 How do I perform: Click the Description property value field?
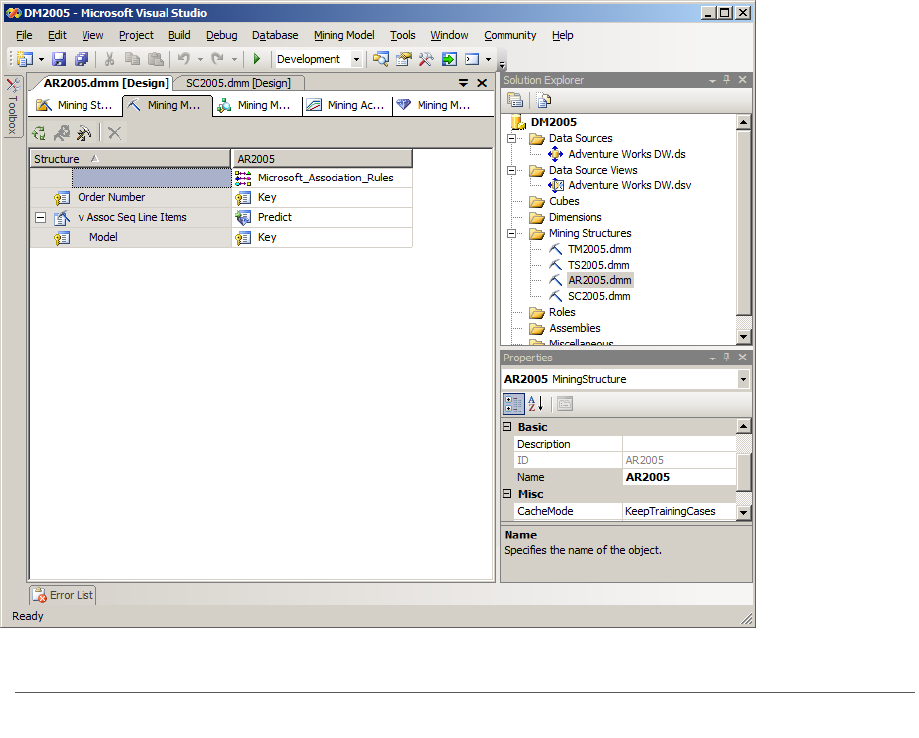pyautogui.click(x=679, y=444)
